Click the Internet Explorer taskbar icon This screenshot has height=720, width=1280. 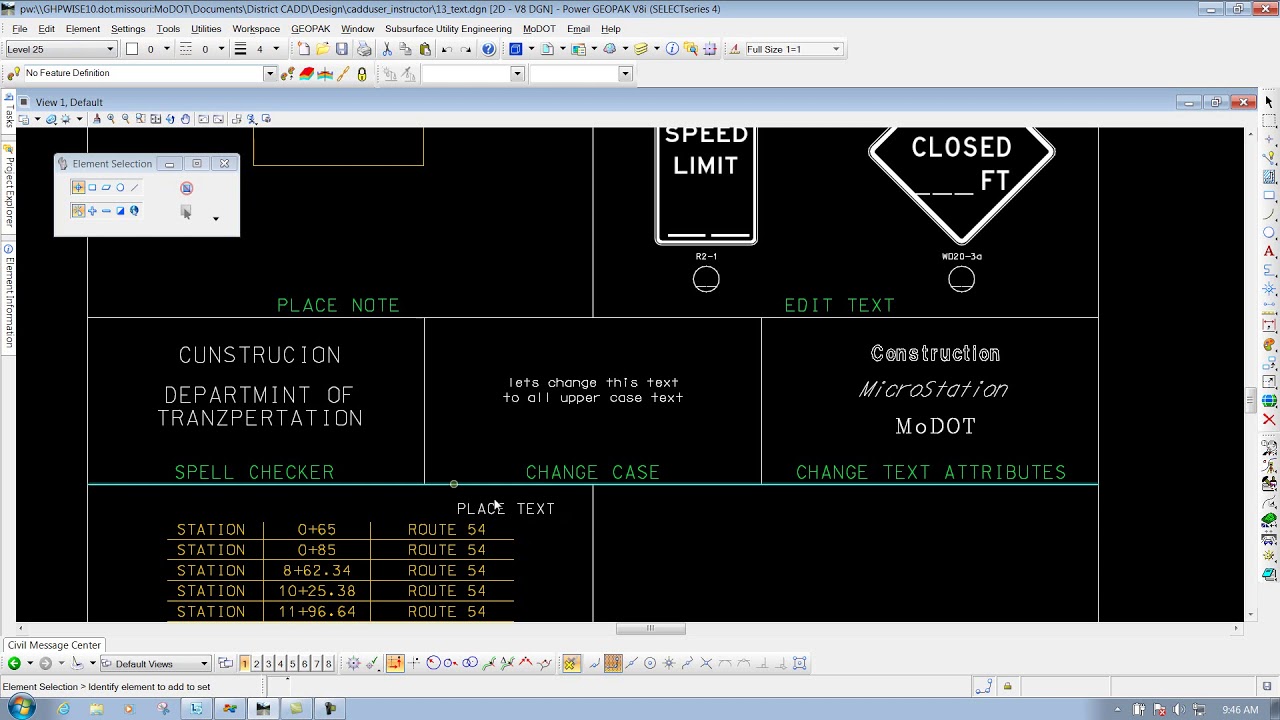click(x=63, y=709)
